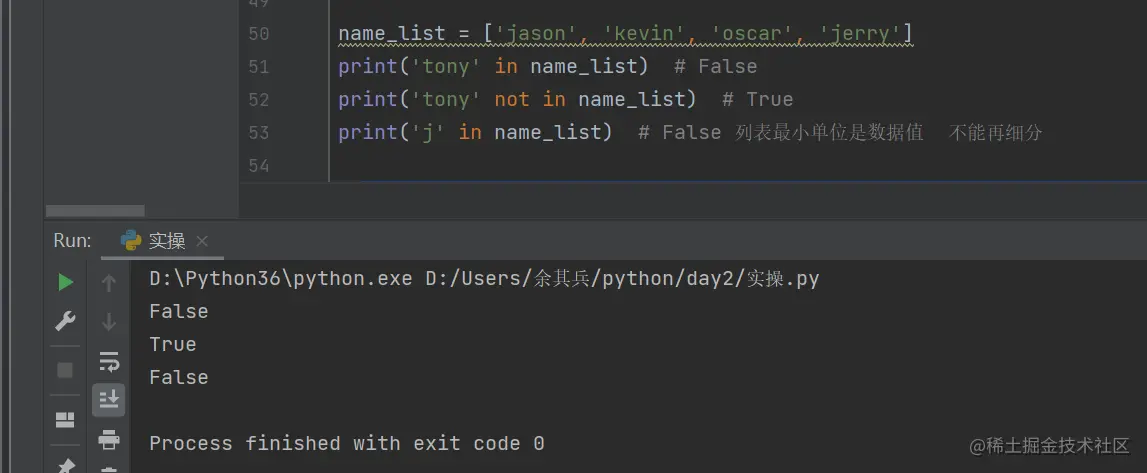Click the Restore Layout icon

pyautogui.click(x=65, y=419)
